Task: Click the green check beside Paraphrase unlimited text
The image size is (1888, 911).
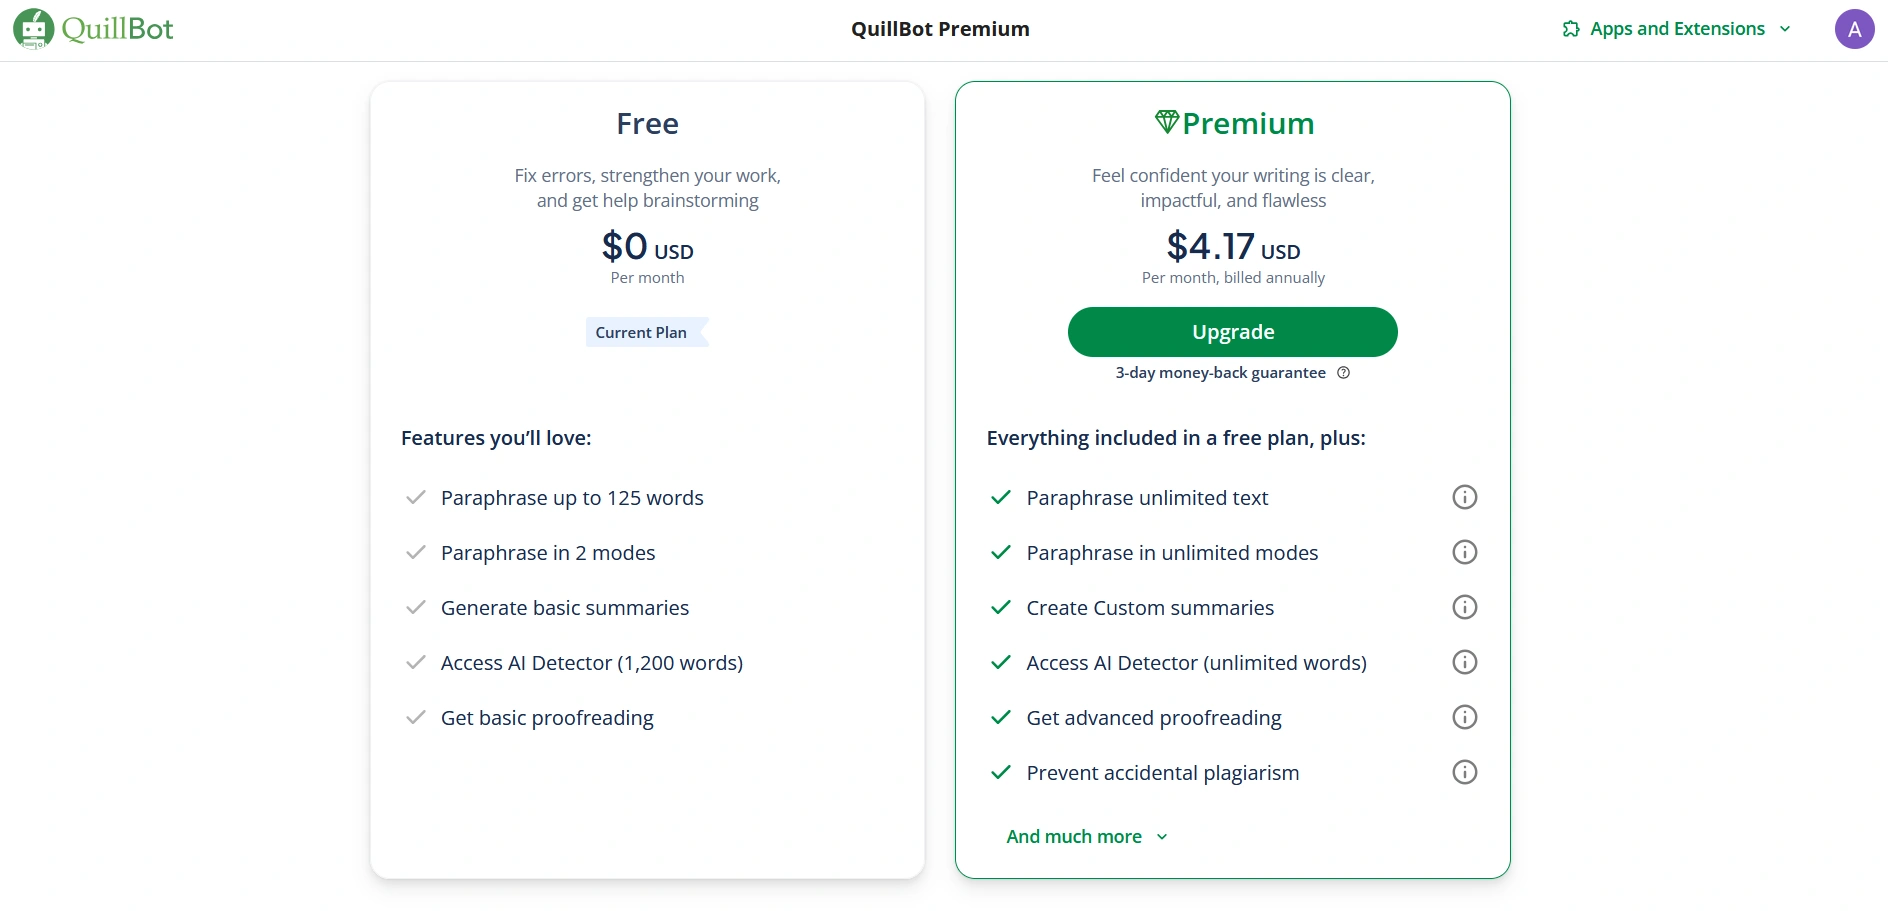Action: coord(1001,497)
